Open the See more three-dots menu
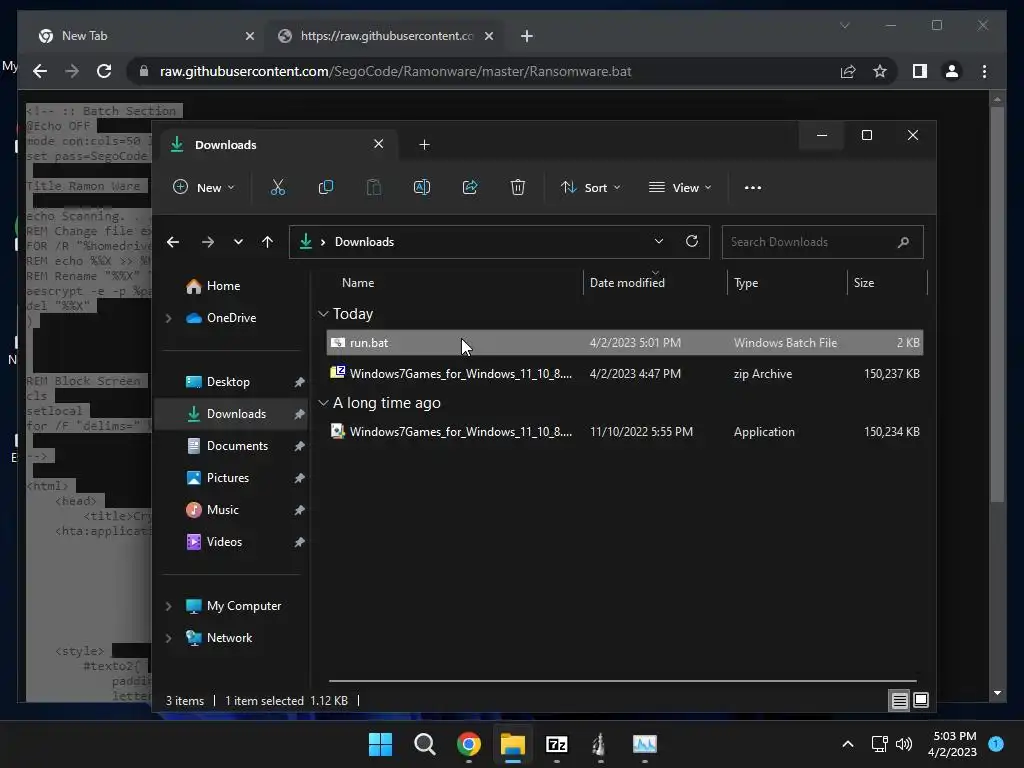Screen dimensions: 1024x768 pos(752,187)
